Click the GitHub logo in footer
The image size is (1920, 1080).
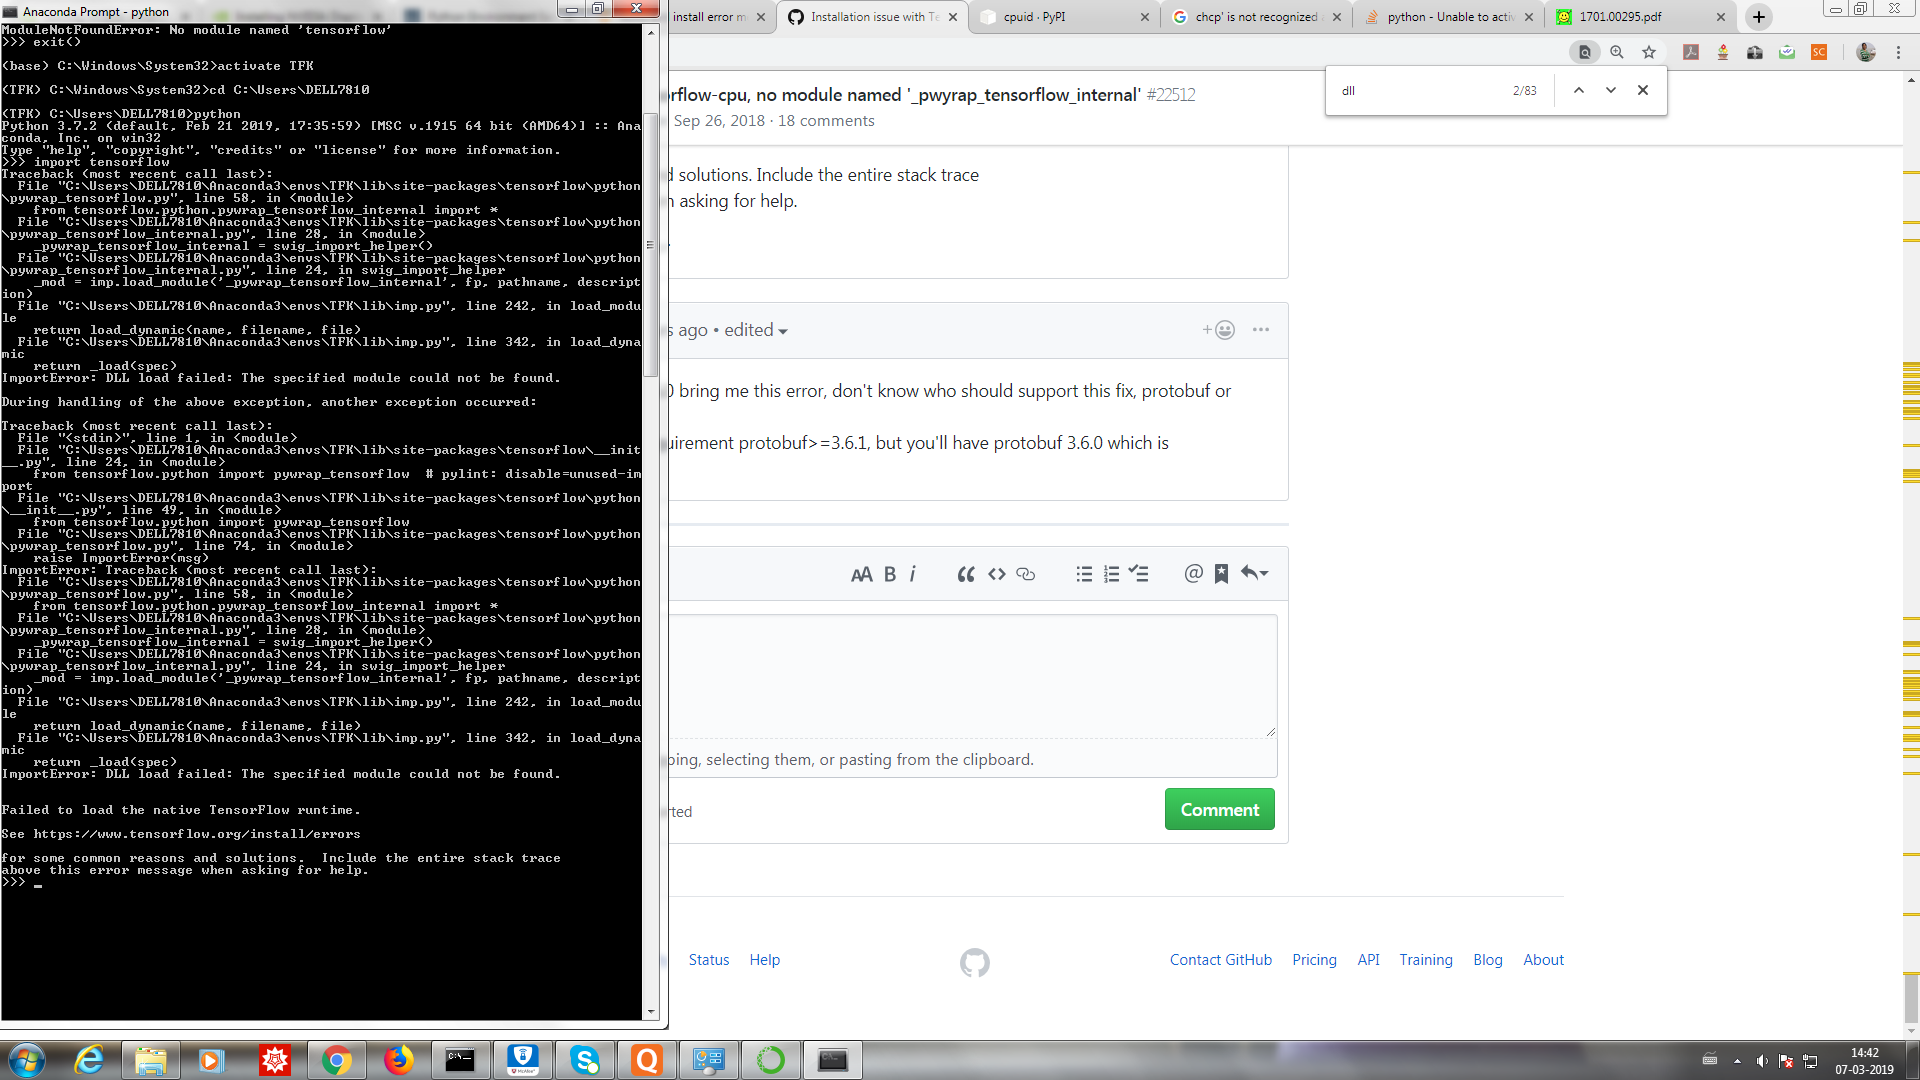[x=975, y=963]
